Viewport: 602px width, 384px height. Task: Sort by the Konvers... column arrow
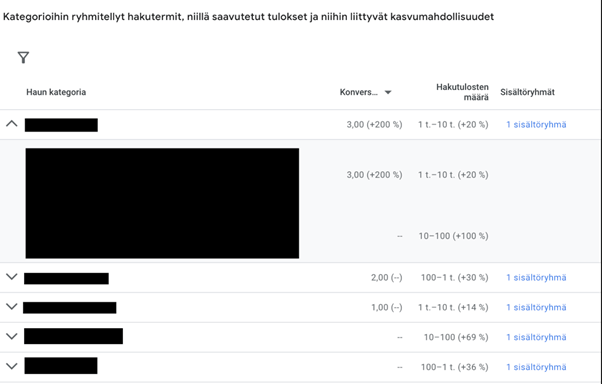(x=388, y=92)
